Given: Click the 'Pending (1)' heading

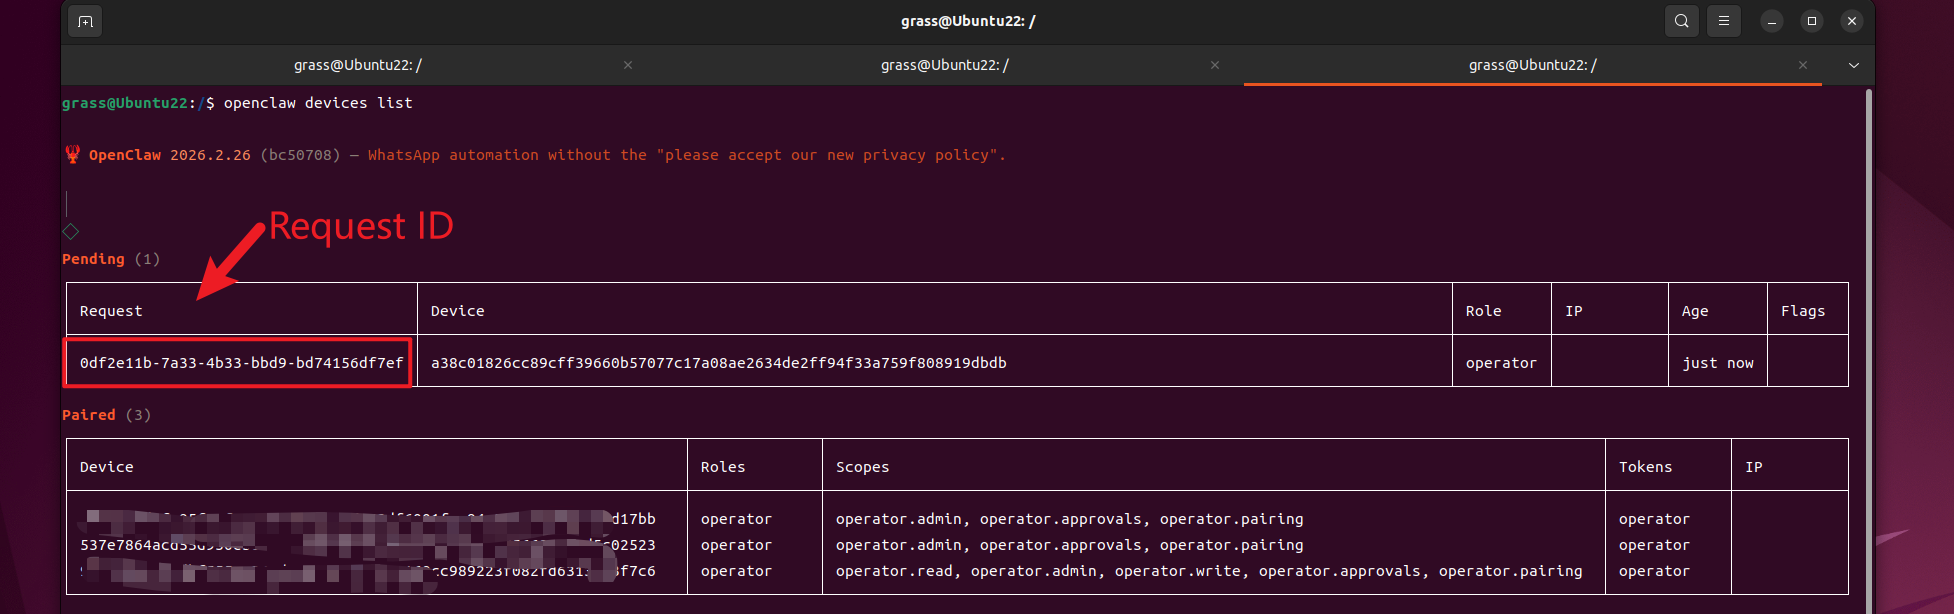Looking at the screenshot, I should pyautogui.click(x=111, y=259).
